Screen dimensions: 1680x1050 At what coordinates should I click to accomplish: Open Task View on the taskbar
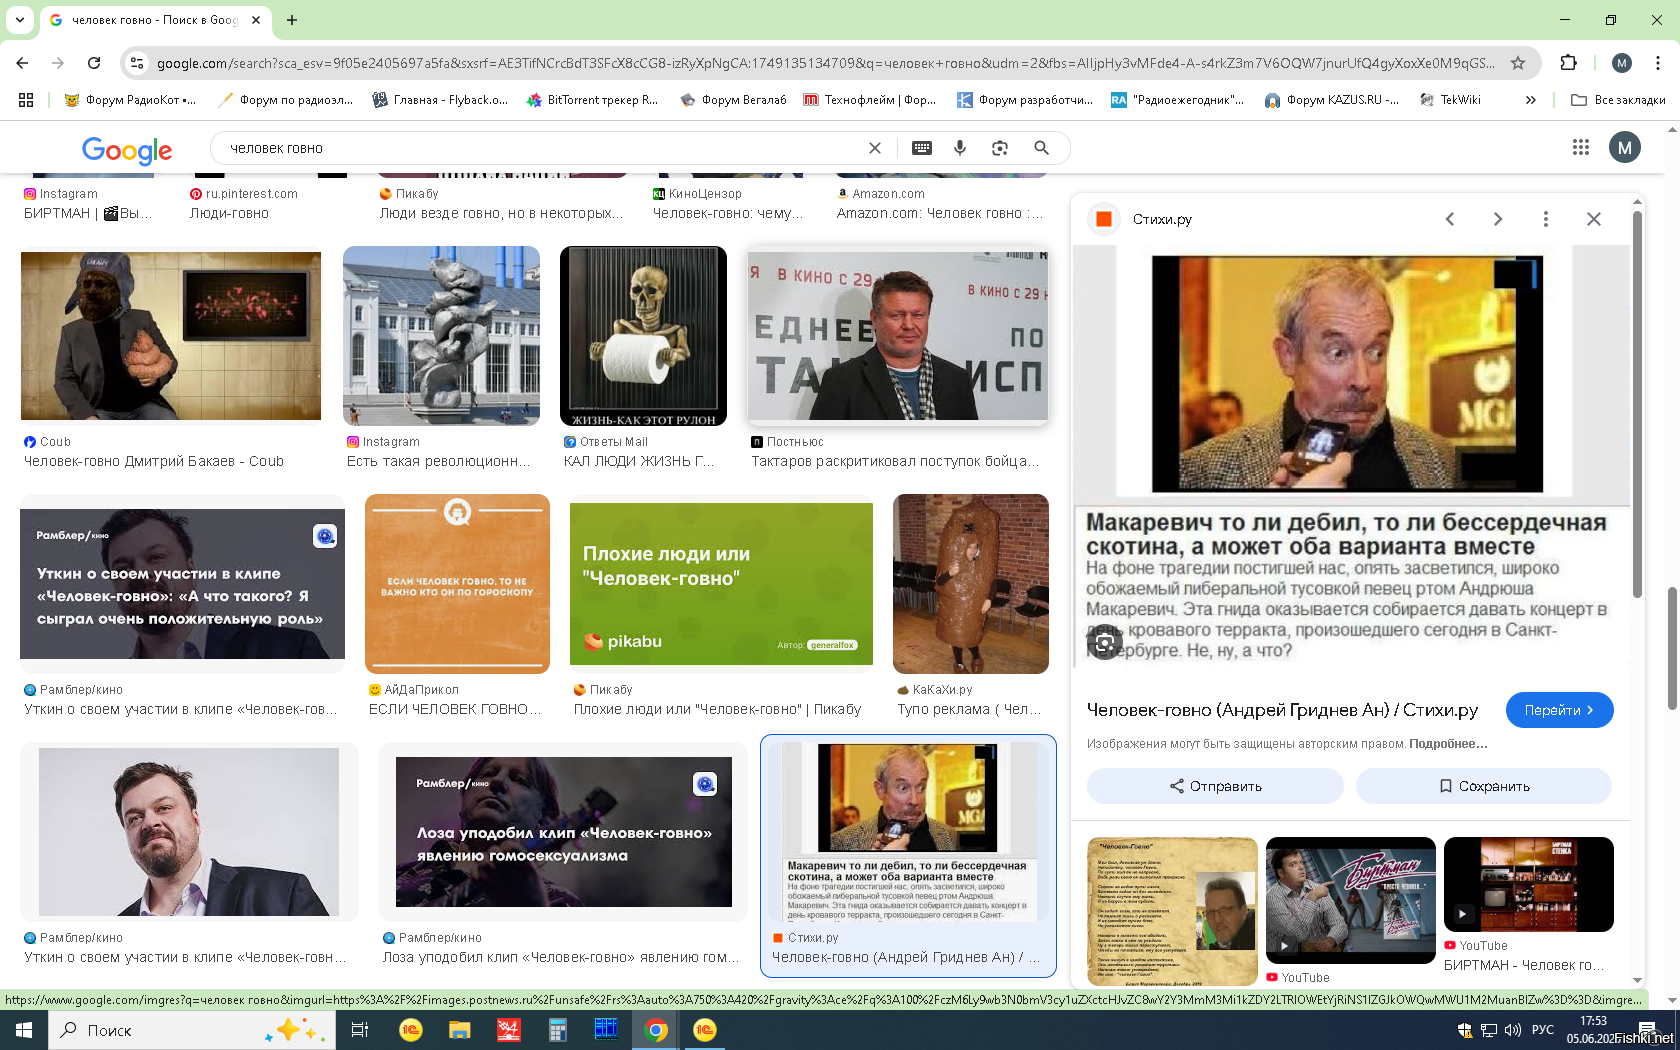(x=360, y=1030)
